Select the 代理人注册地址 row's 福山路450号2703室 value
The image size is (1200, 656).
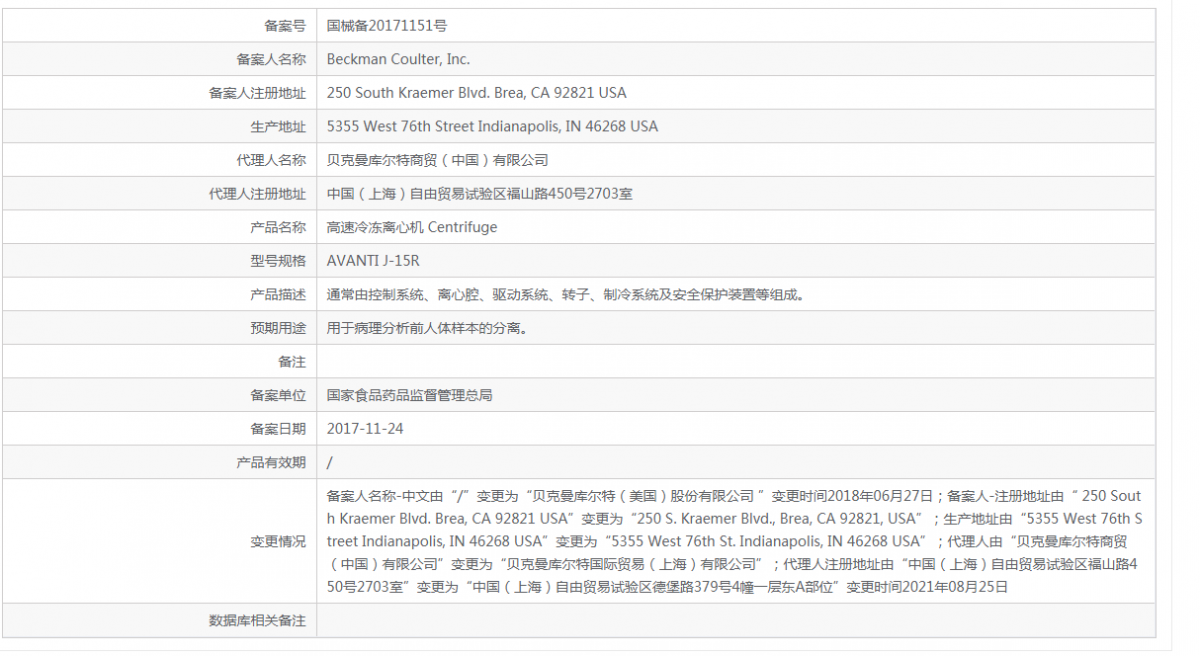pos(480,194)
